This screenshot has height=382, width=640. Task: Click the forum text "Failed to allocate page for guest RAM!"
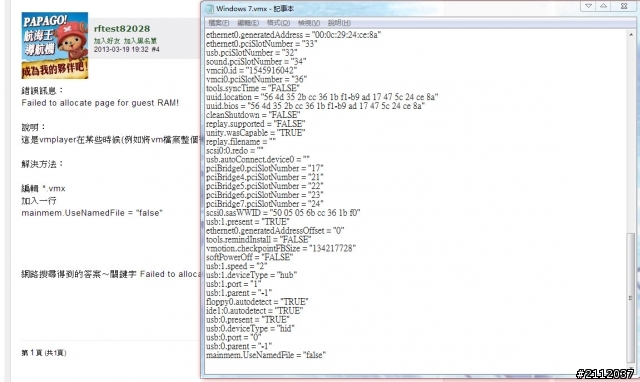point(100,103)
